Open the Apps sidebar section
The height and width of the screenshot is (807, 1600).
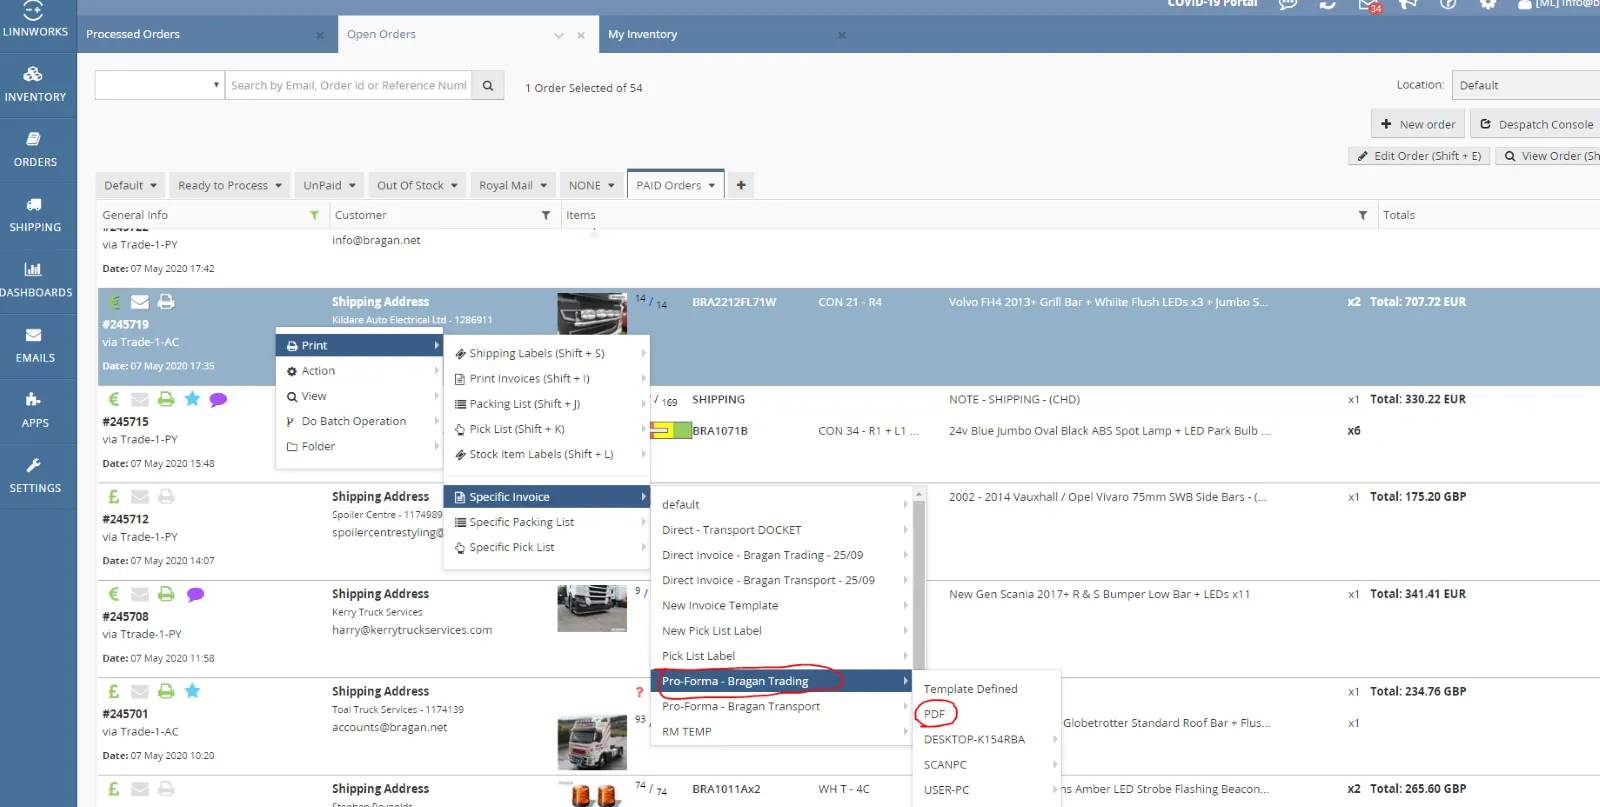click(35, 410)
